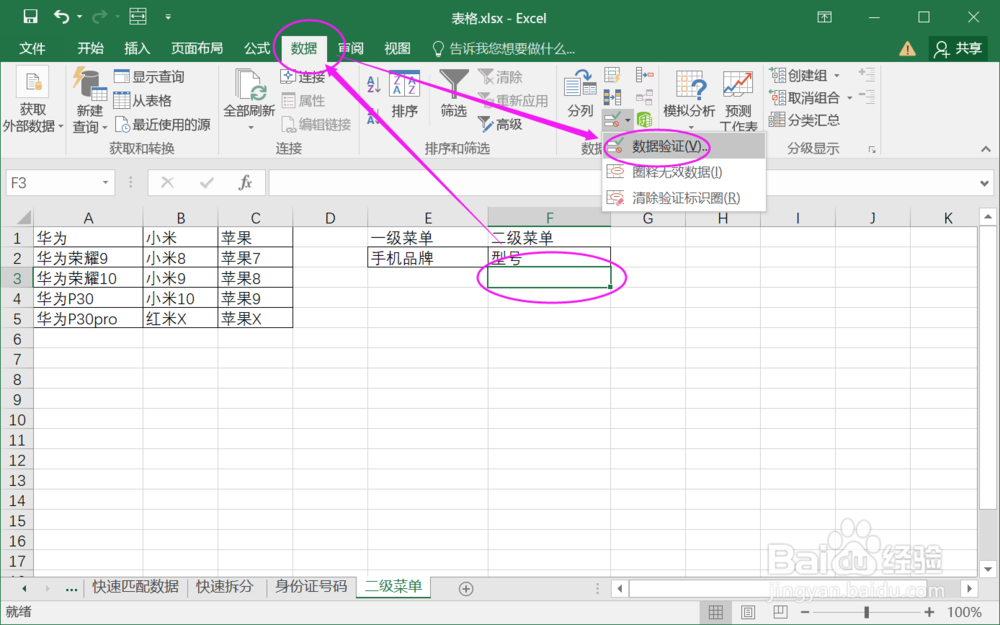Click the yellow warning triangle icon
Image resolution: width=1000 pixels, height=625 pixels.
point(907,48)
